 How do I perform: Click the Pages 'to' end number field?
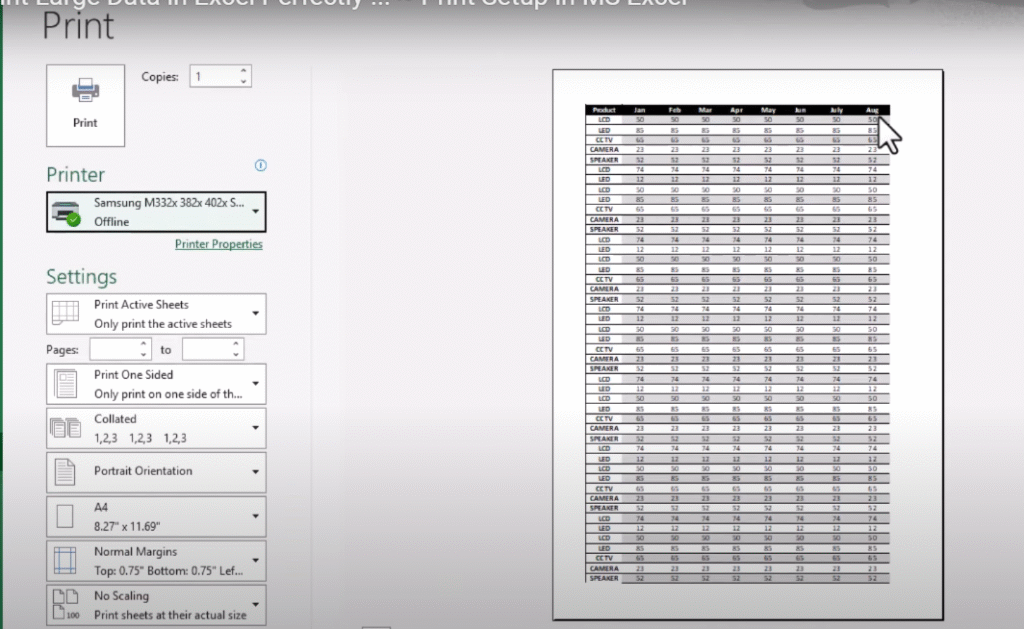(206, 349)
